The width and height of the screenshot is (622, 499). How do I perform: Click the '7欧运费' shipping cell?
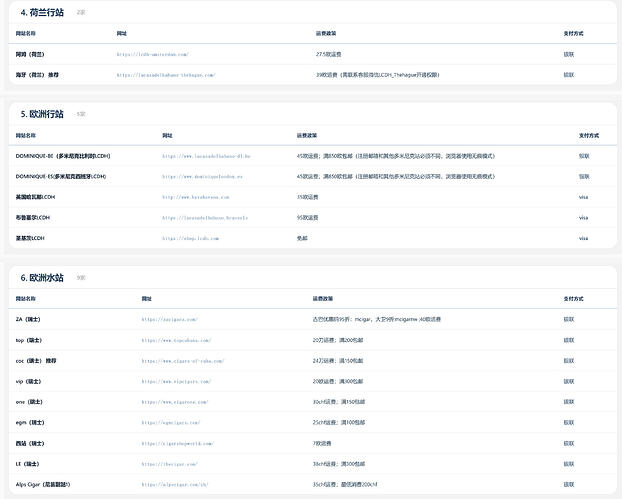click(x=322, y=443)
